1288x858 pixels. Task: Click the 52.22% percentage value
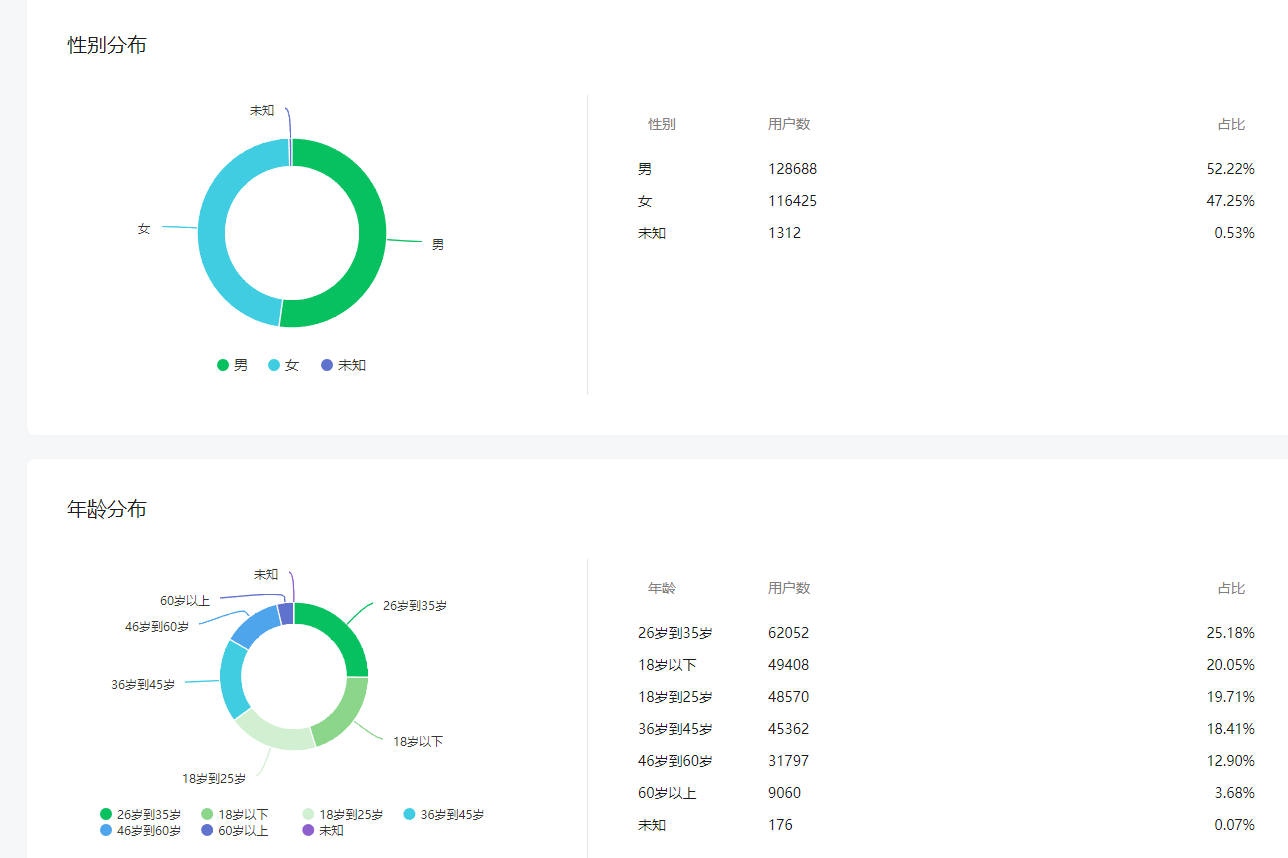coord(1231,169)
